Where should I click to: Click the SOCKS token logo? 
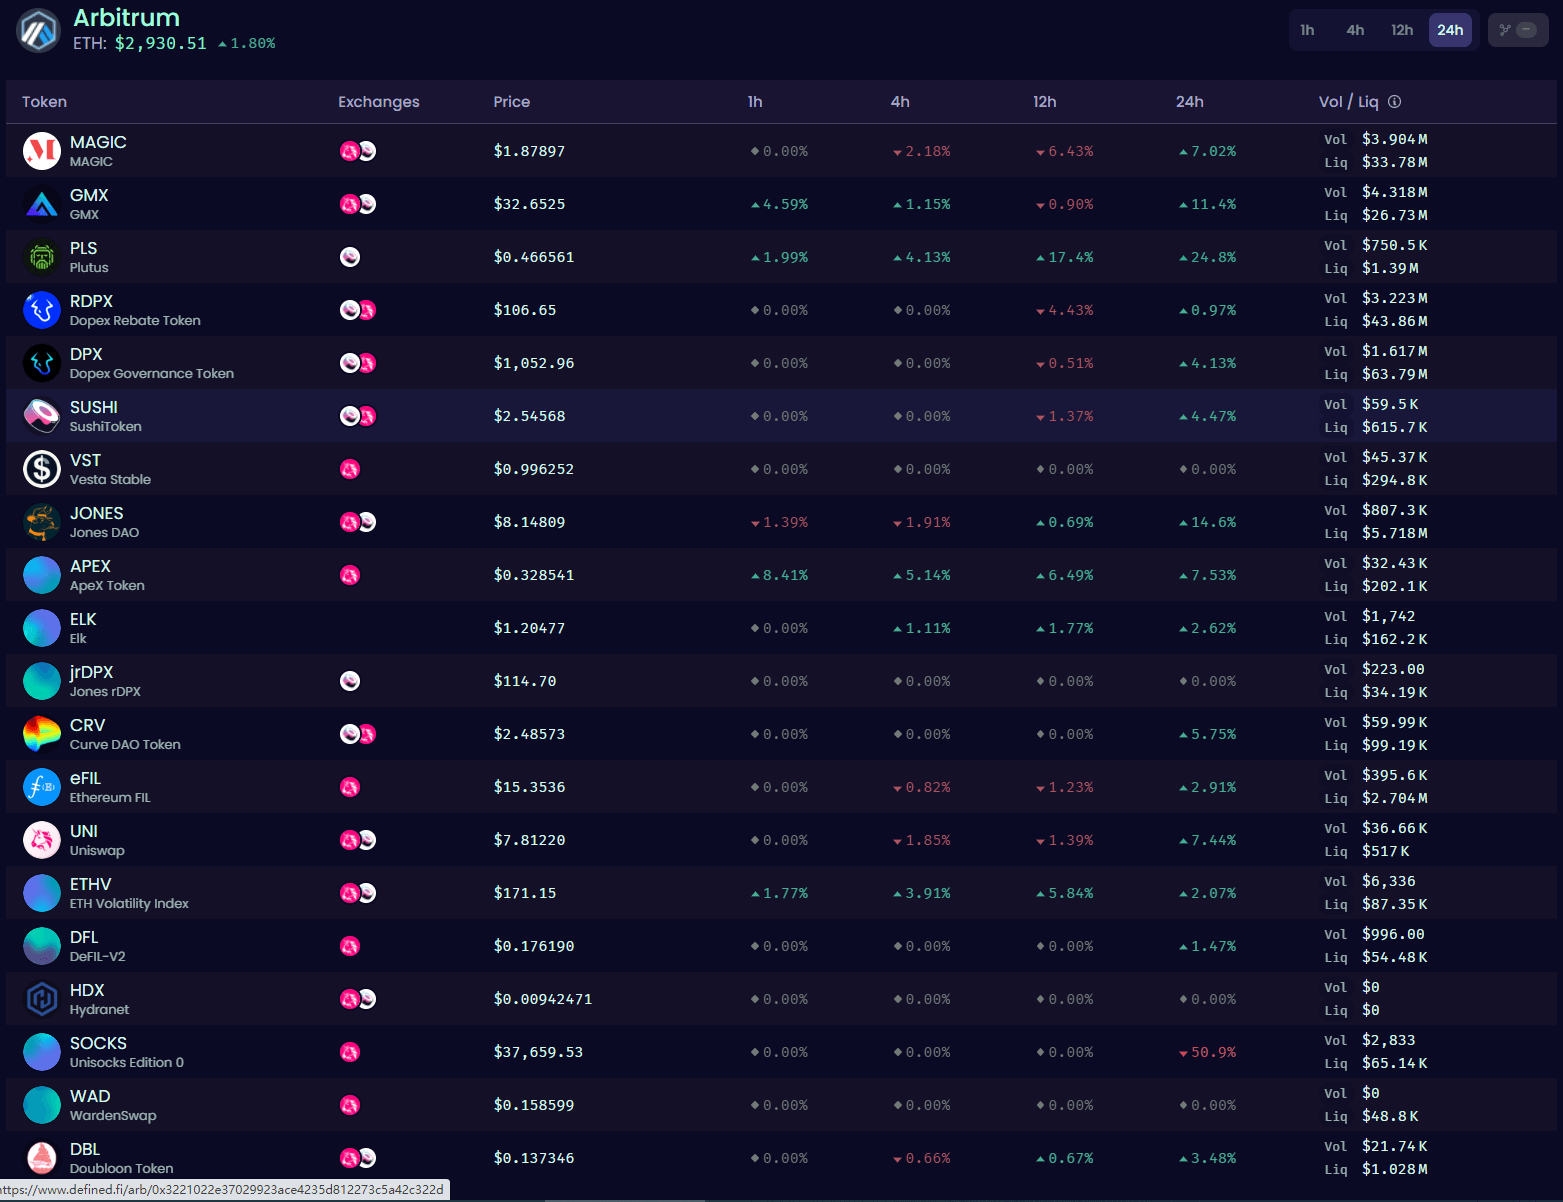click(42, 1052)
